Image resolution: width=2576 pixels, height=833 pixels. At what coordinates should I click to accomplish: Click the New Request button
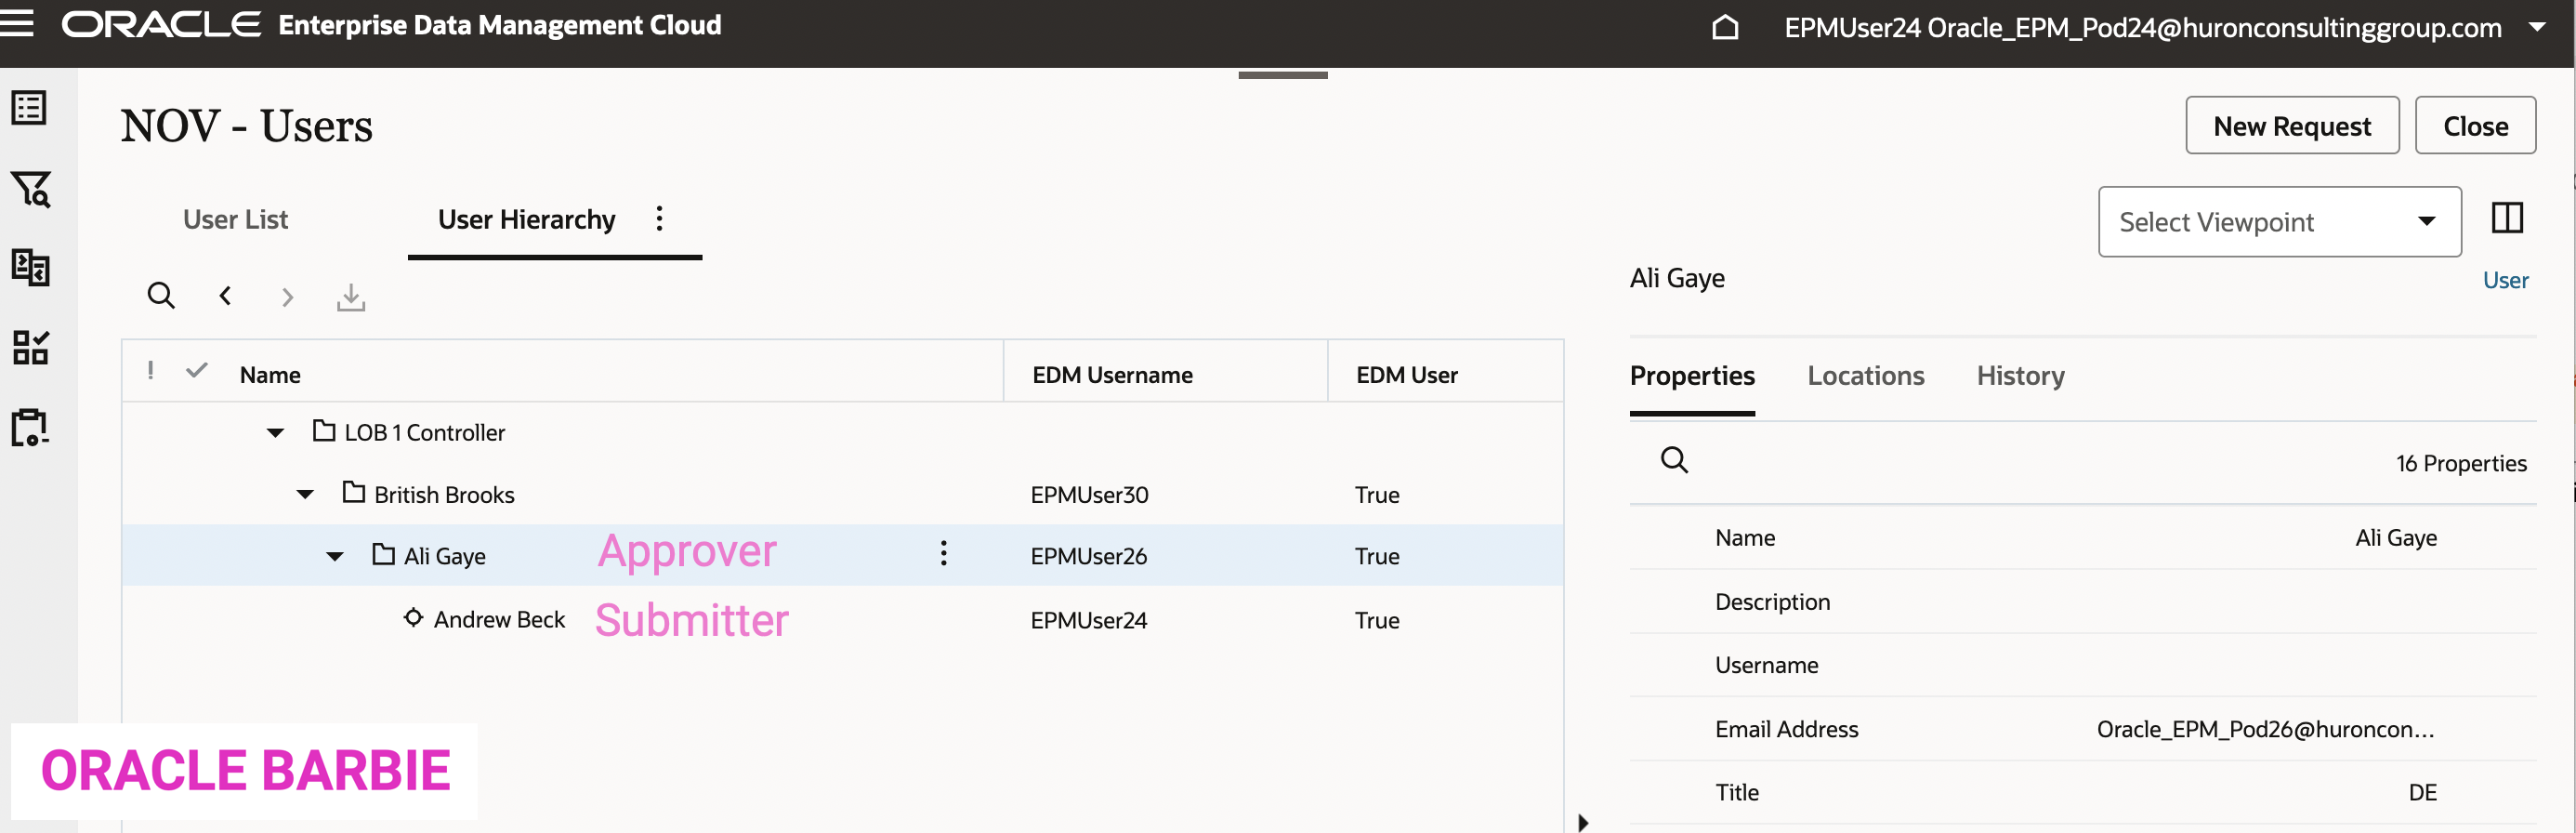(2291, 126)
